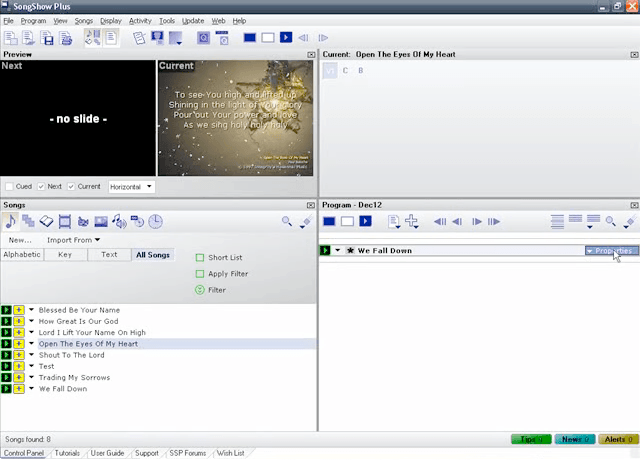
Task: Play We Fall Down in the Program panel
Action: [x=325, y=250]
